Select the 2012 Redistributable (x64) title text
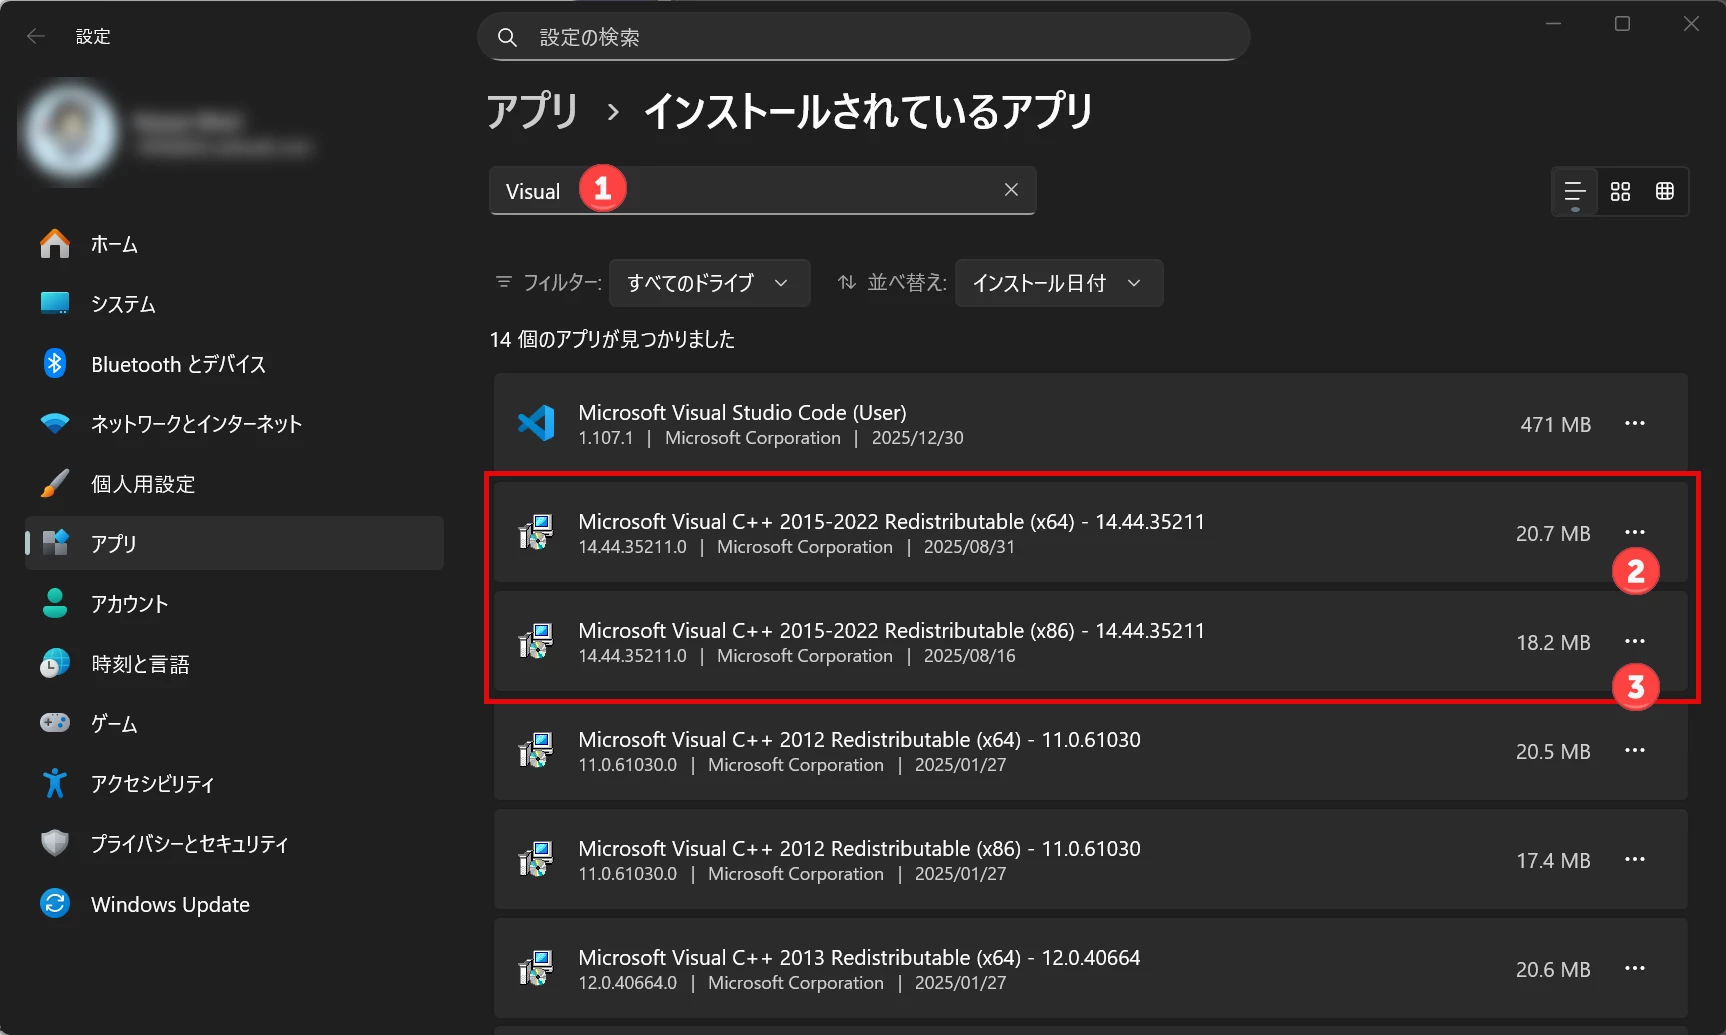1726x1035 pixels. (859, 739)
